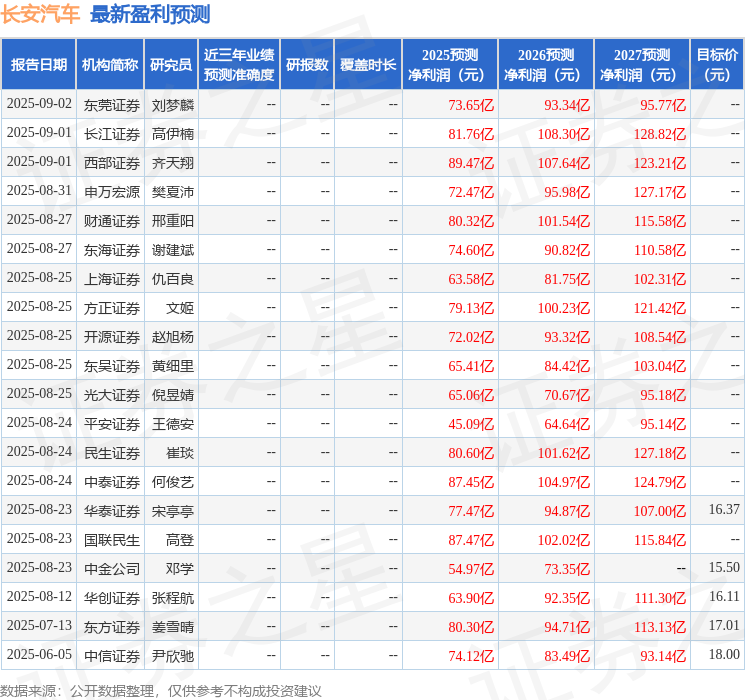Click the 东吴证券 institution cell
This screenshot has width=745, height=700.
(x=112, y=366)
